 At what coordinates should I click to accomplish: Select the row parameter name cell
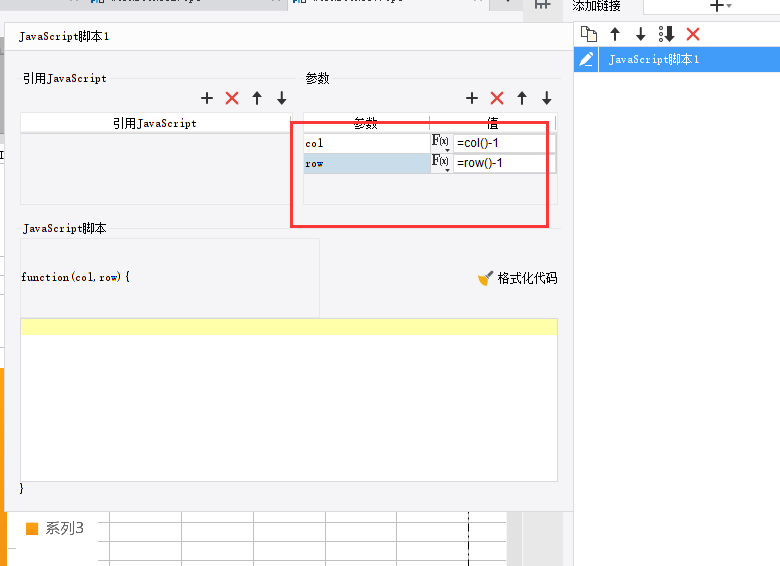tap(367, 163)
